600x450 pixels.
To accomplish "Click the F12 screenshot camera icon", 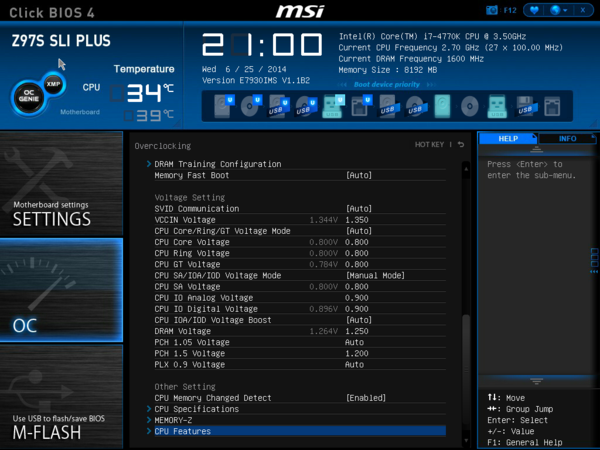I will tap(491, 10).
